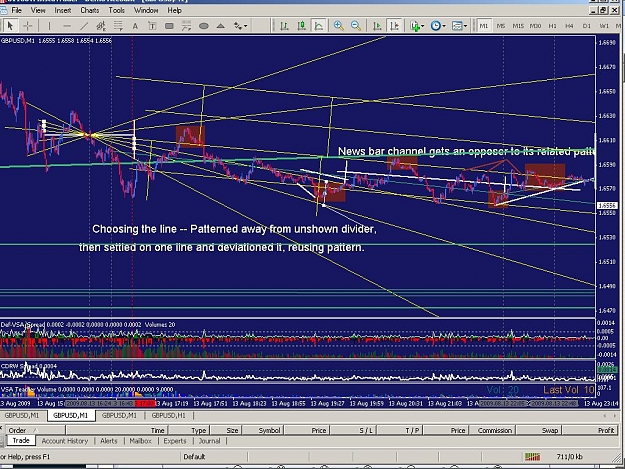625x469 pixels.
Task: Pick the Vertical Line drawing tool
Action: tap(49, 26)
